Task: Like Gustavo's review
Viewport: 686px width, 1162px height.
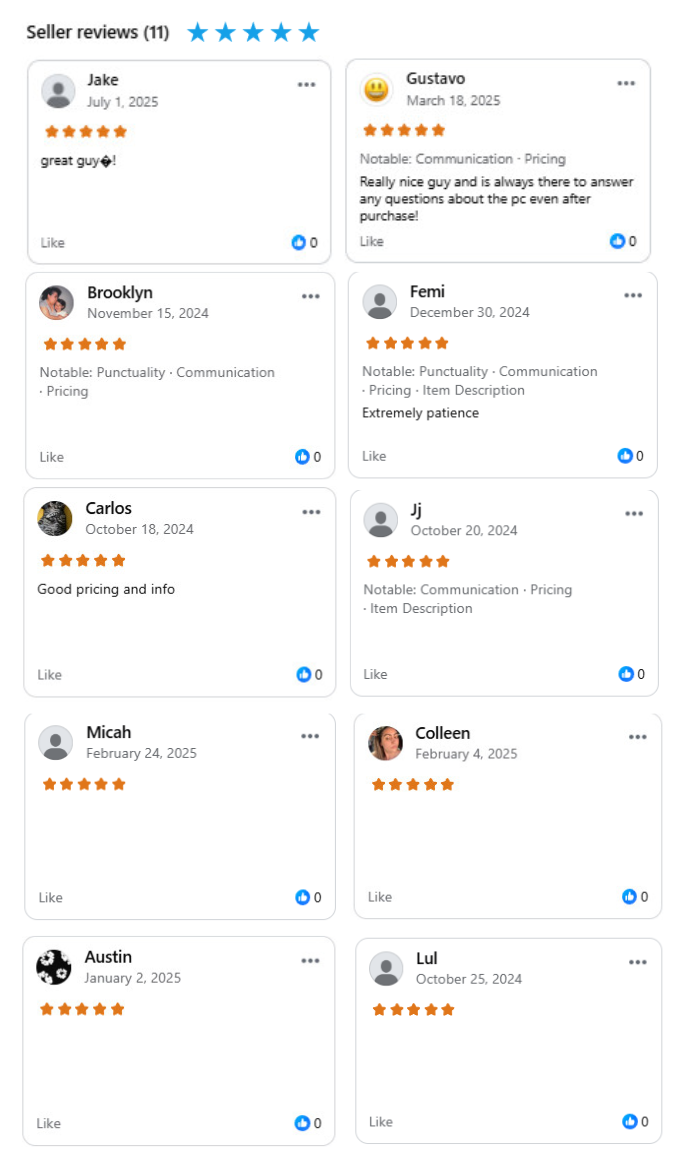Action: coord(372,241)
